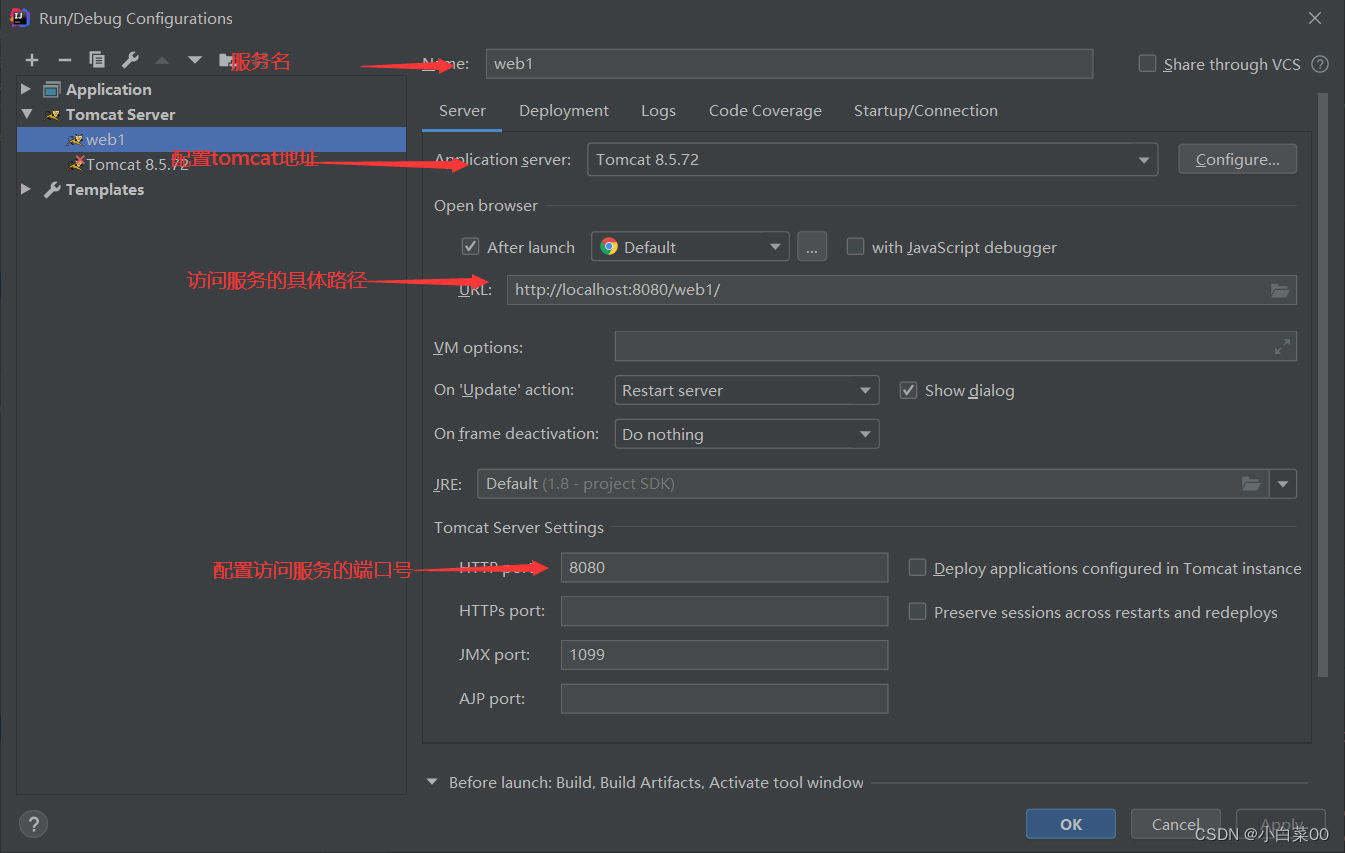Open edit defaults wrench icon
1345x853 pixels.
(x=129, y=61)
